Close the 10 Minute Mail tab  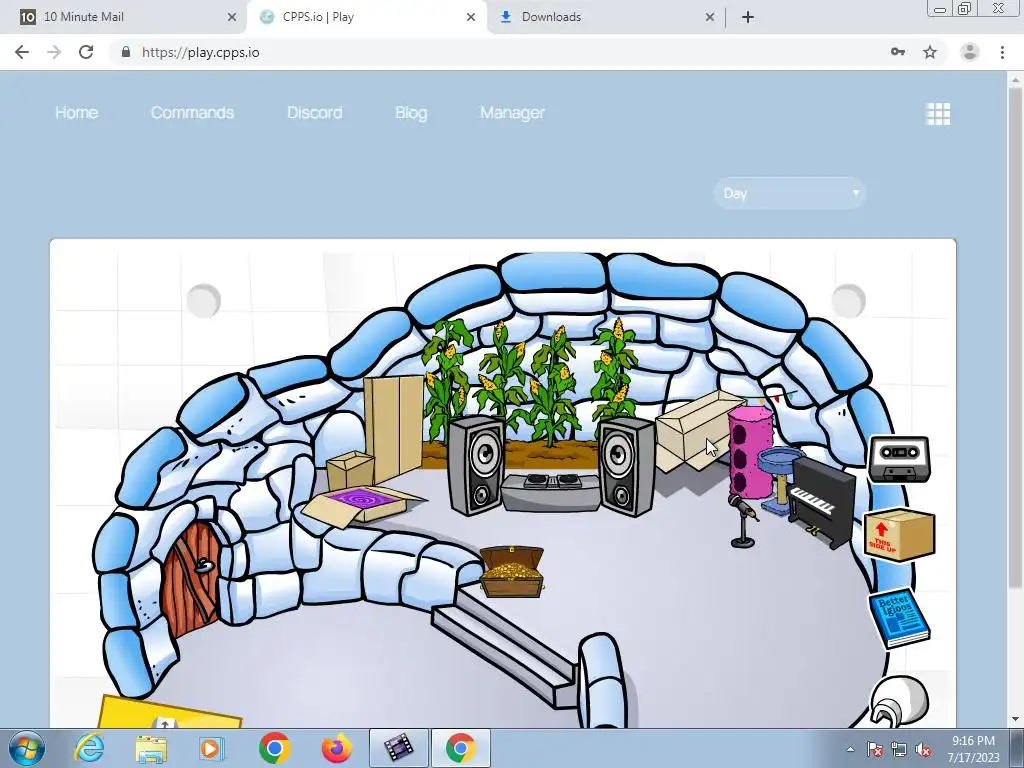click(232, 17)
